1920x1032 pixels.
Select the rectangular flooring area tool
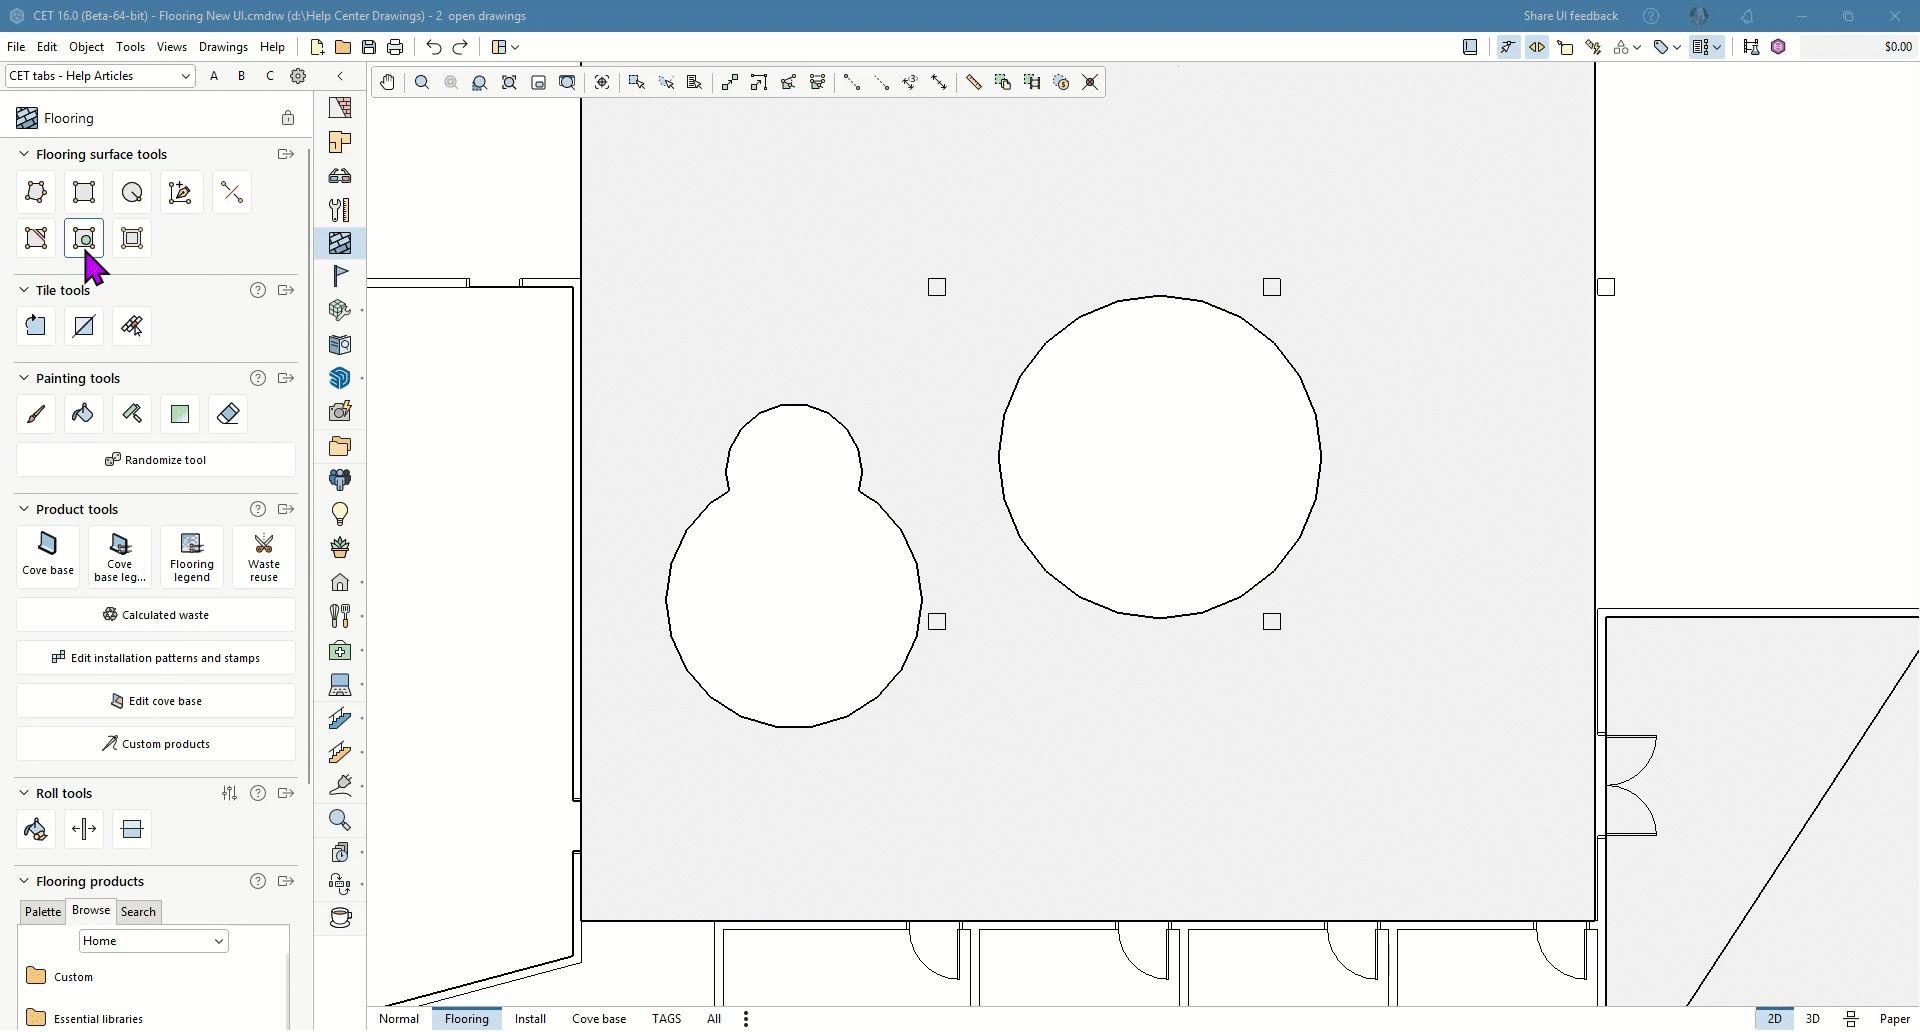coord(84,192)
